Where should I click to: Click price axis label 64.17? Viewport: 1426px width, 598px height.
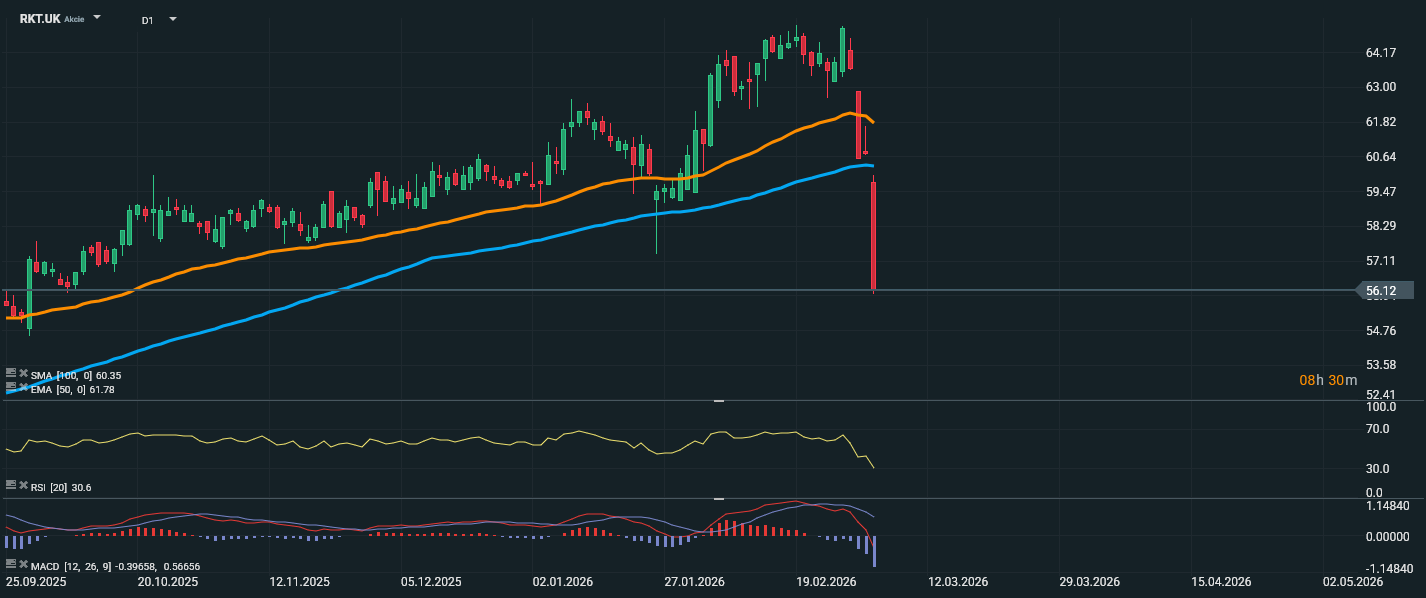(x=1381, y=52)
